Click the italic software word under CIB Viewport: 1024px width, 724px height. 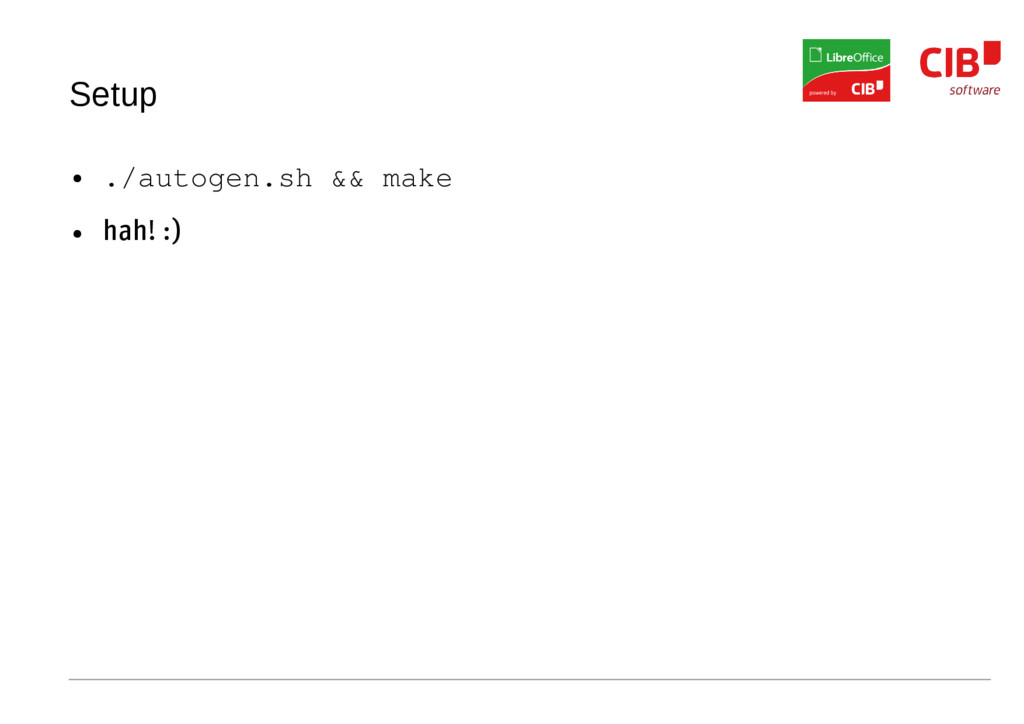click(x=974, y=90)
